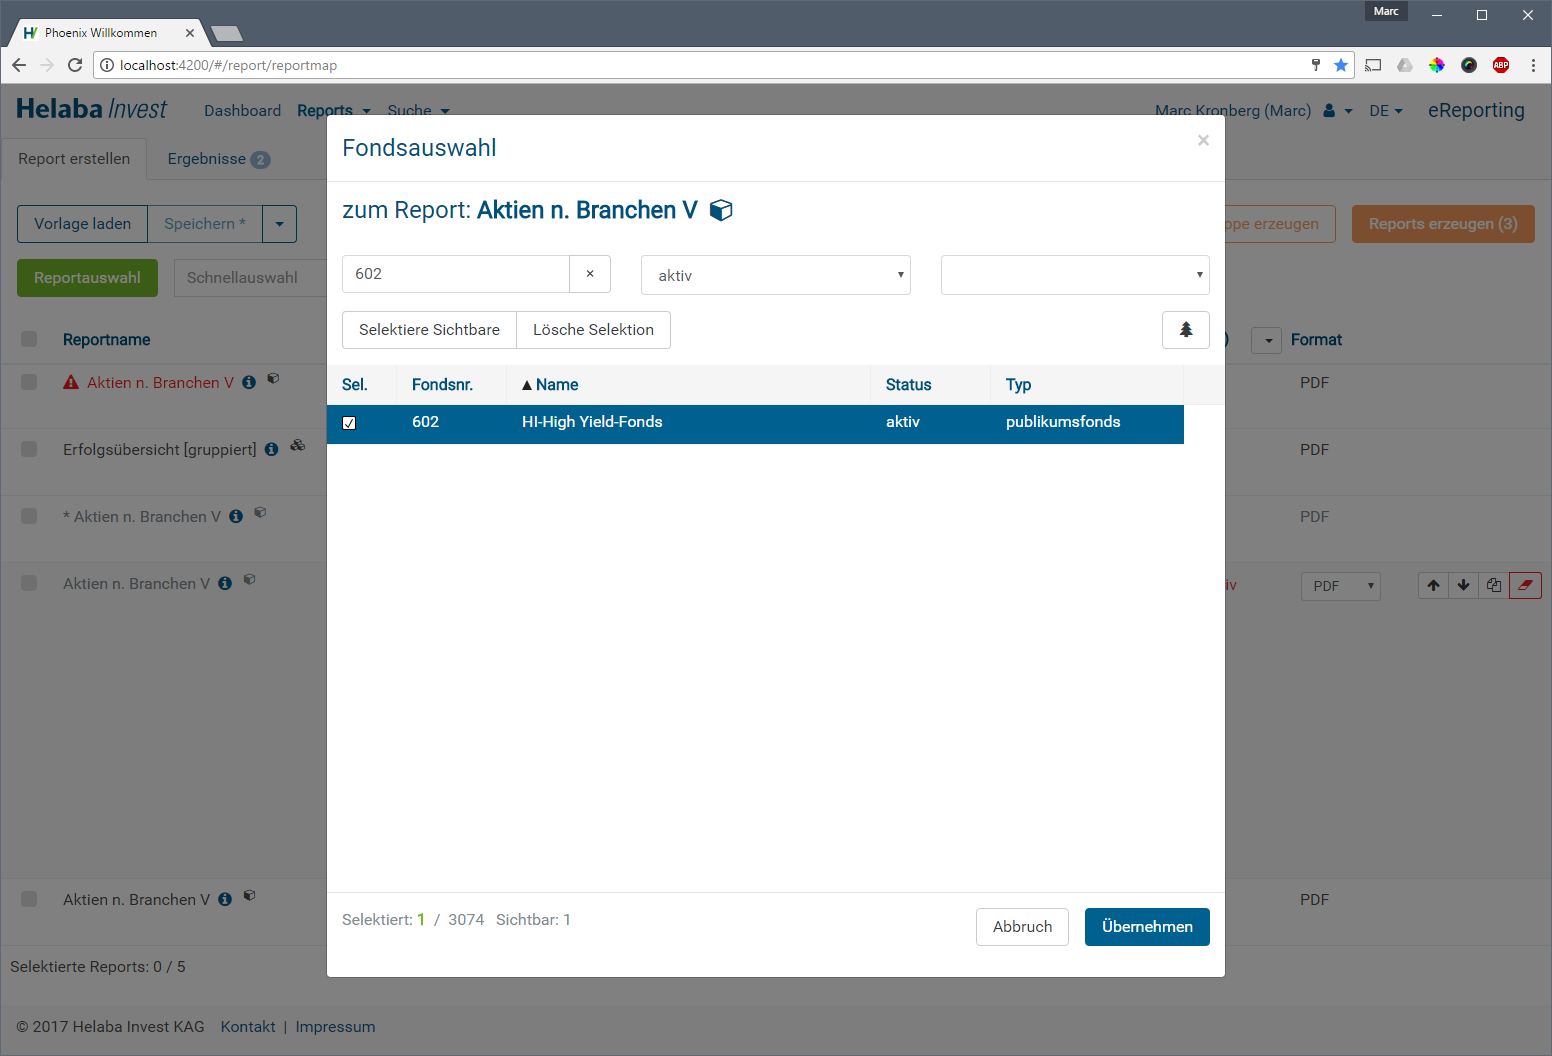Open the empty fund type dropdown

click(x=1074, y=275)
